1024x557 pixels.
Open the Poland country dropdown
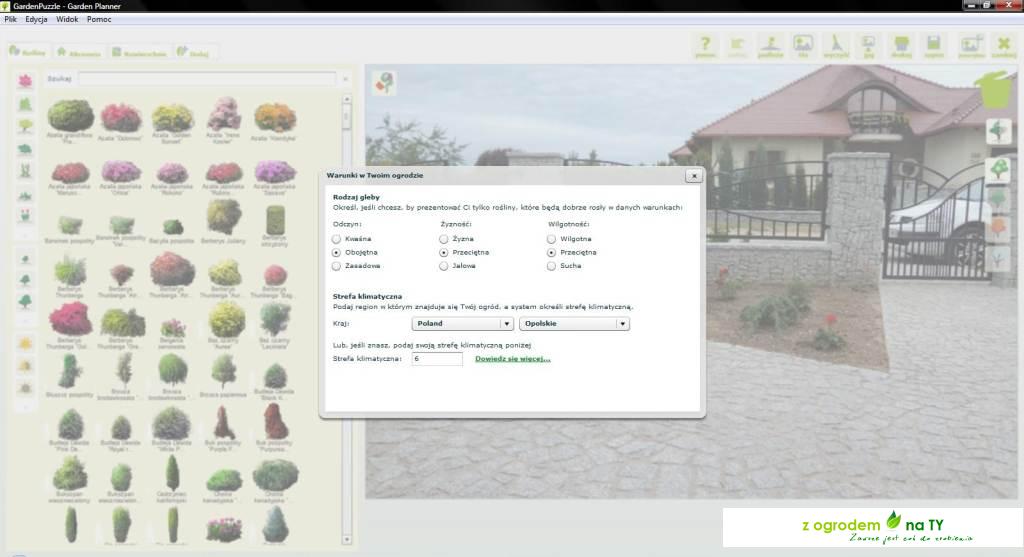click(x=462, y=324)
